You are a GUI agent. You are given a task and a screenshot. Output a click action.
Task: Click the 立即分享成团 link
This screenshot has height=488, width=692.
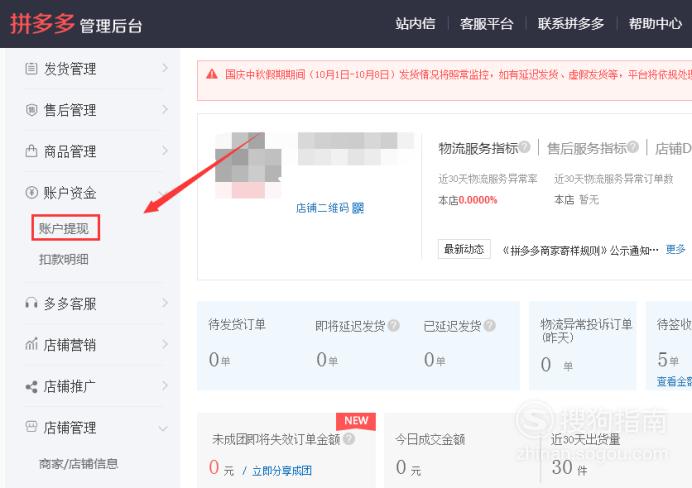[x=282, y=471]
